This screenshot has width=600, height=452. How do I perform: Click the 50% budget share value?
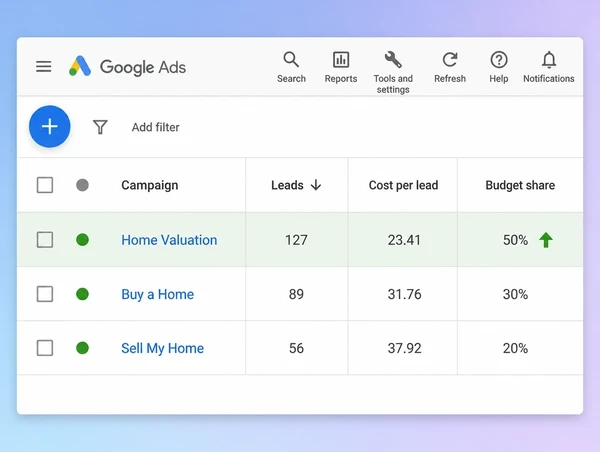pyautogui.click(x=515, y=240)
